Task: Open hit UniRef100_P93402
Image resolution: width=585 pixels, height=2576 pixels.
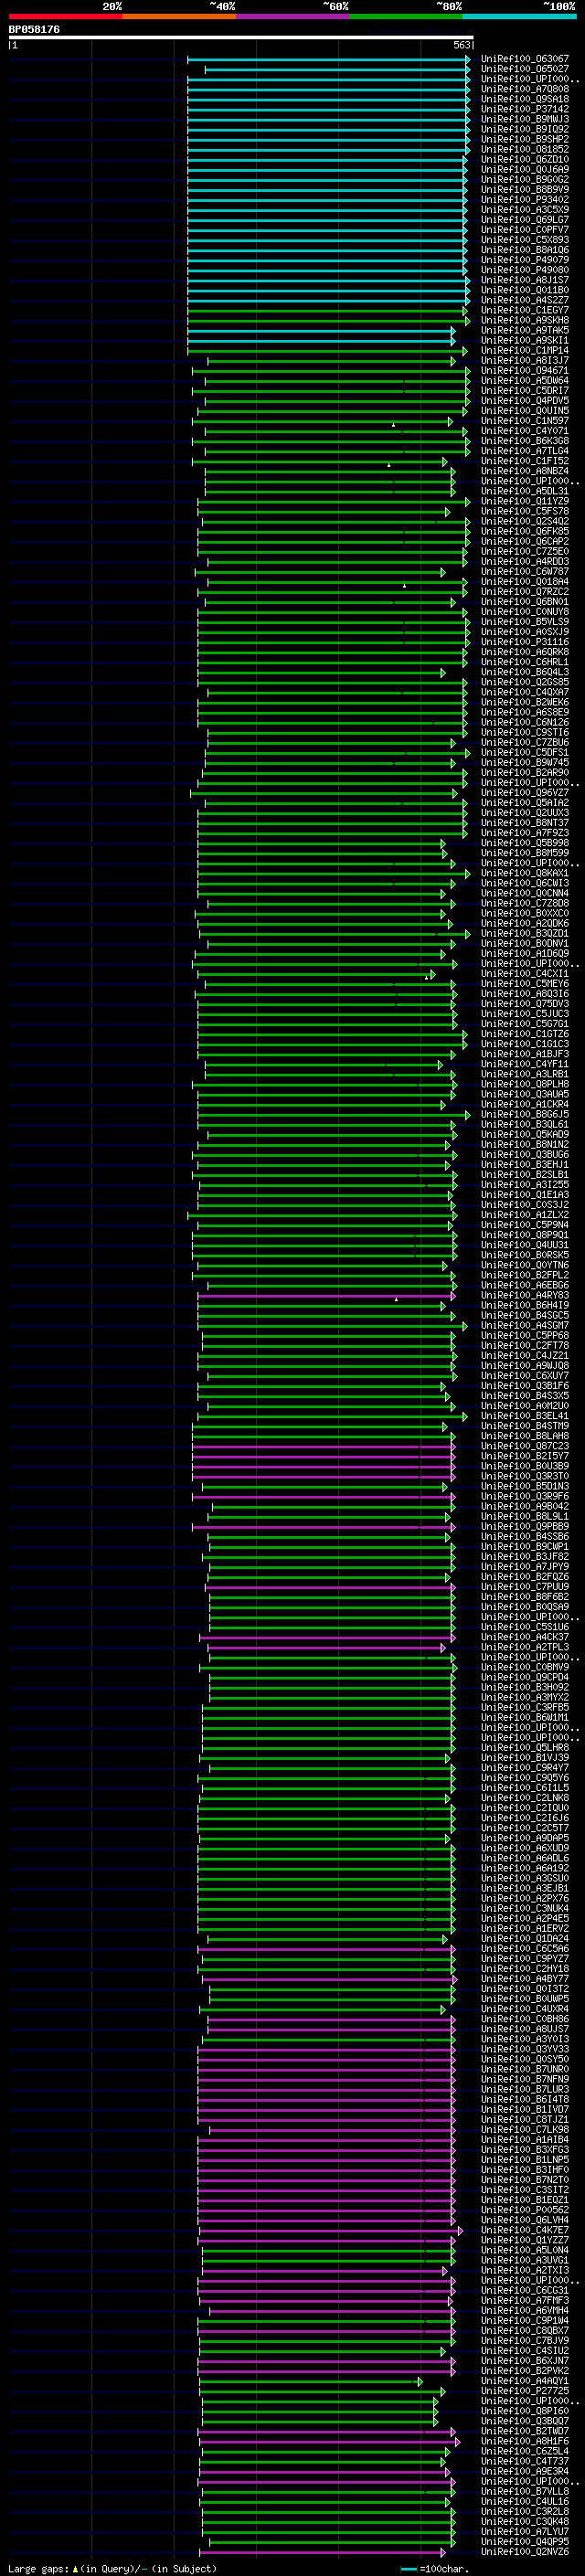Action: (525, 199)
